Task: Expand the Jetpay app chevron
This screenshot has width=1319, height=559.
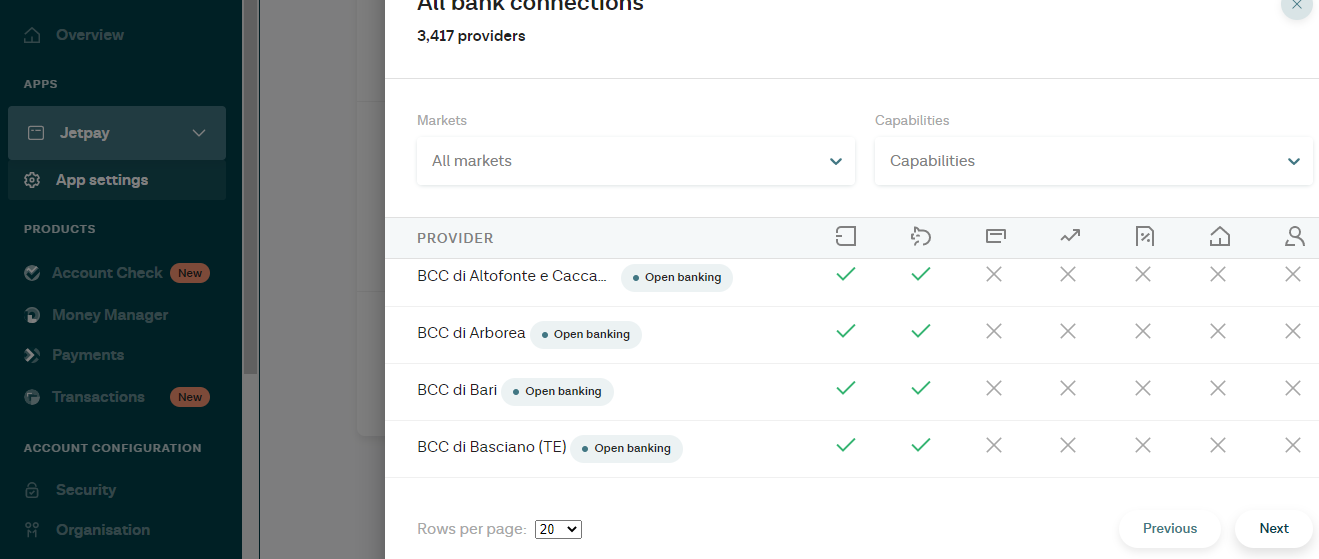Action: (199, 133)
